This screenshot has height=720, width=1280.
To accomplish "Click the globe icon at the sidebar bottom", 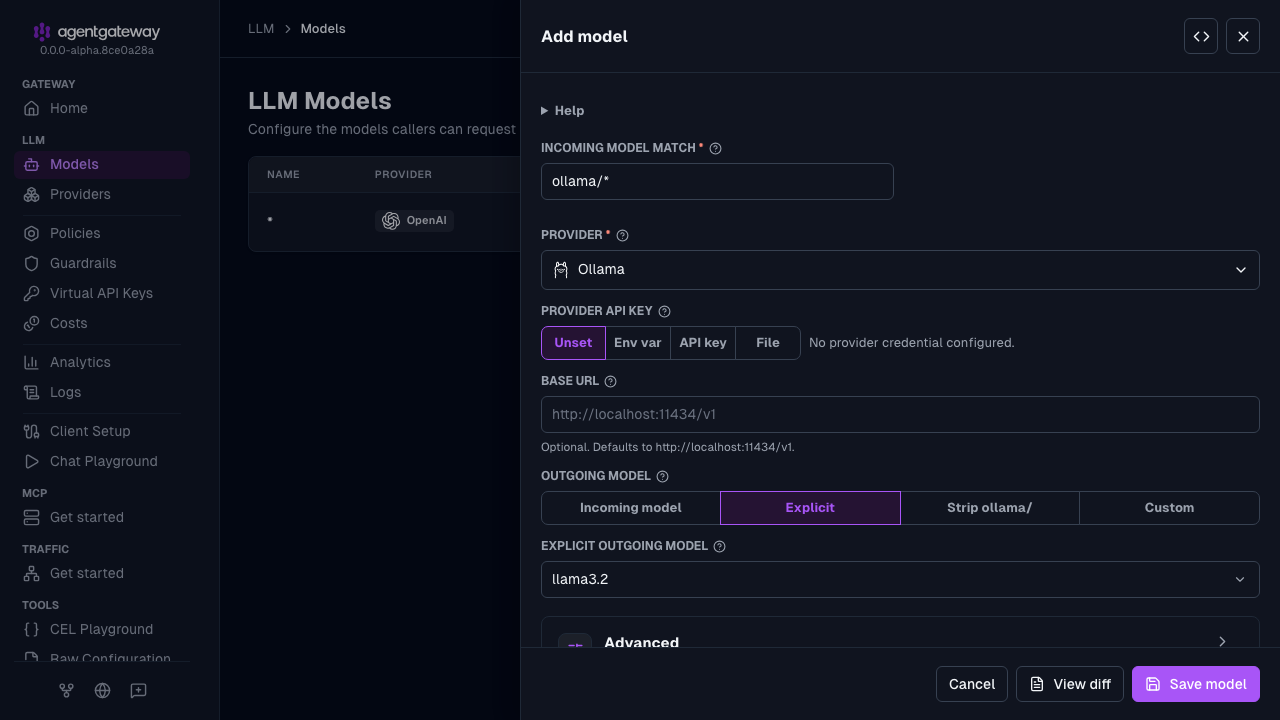I will point(102,690).
